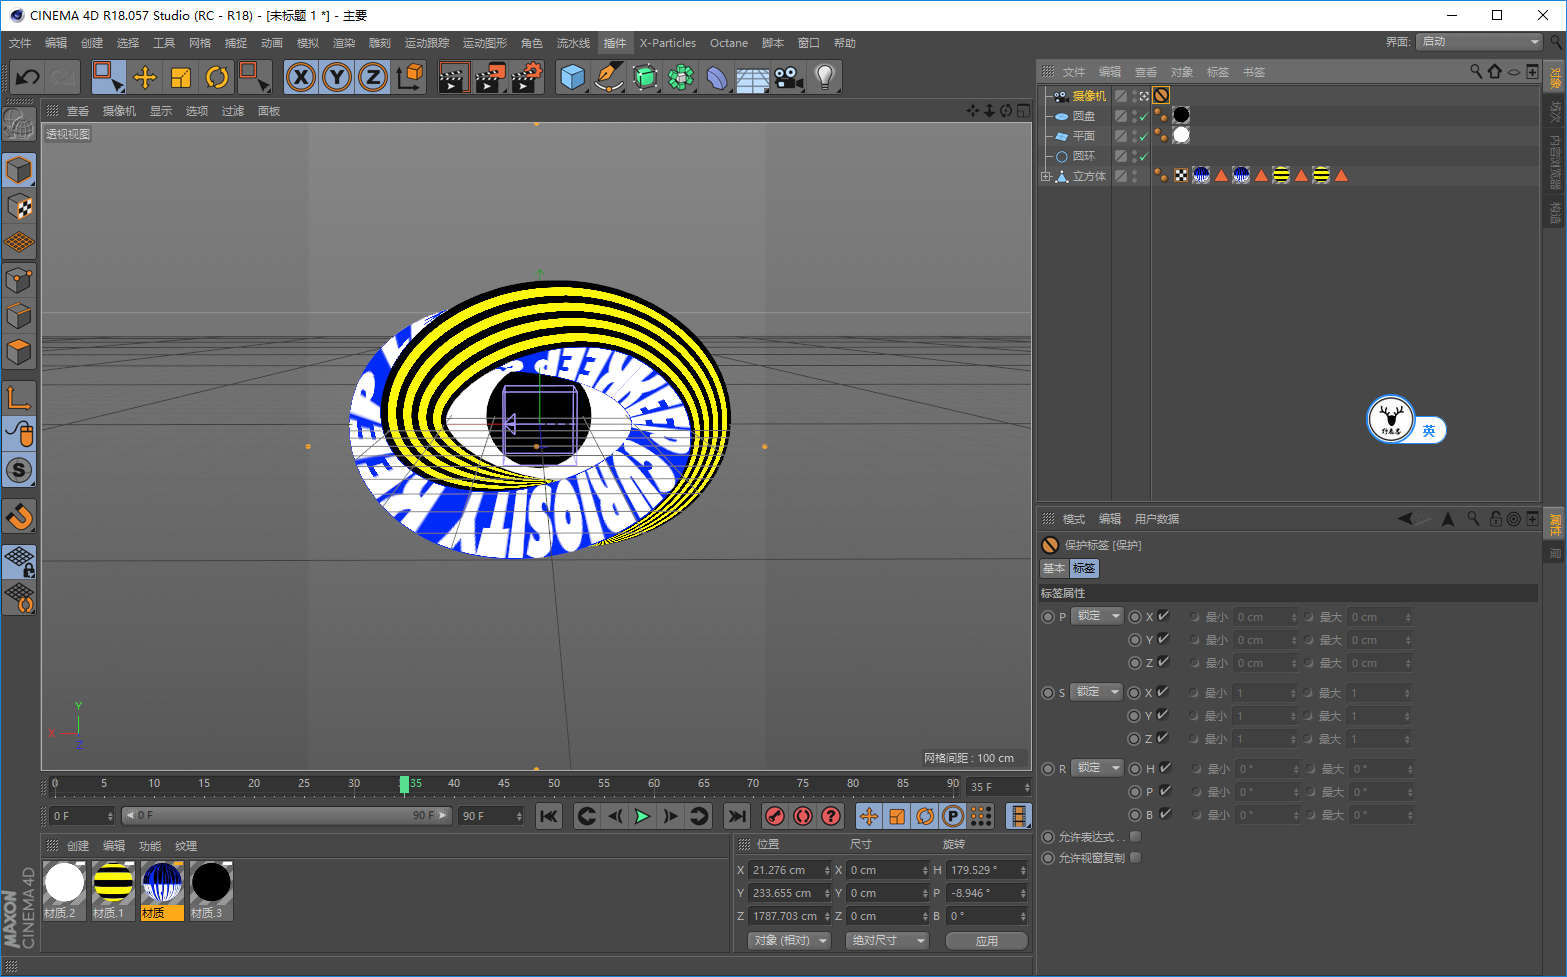Viewport: 1567px width, 977px height.
Task: Open the S 锁定 dropdown
Action: (1097, 692)
